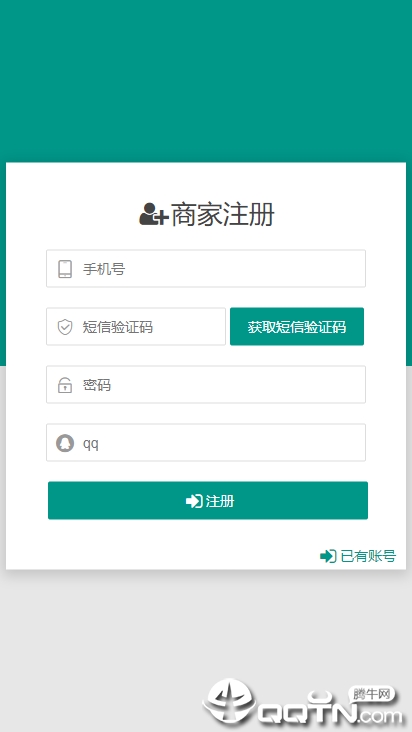Click the mobile phone icon in 手机号 field
412x732 pixels.
pos(65,269)
